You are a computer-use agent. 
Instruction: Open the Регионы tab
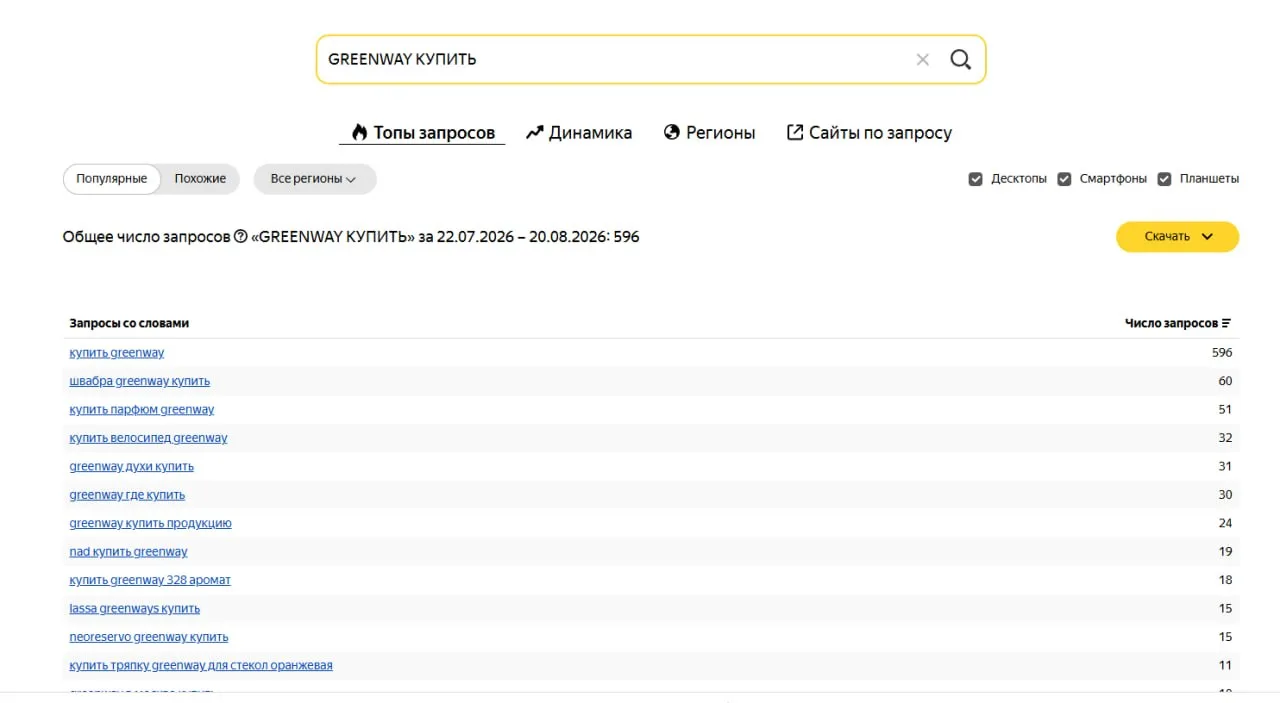point(710,133)
